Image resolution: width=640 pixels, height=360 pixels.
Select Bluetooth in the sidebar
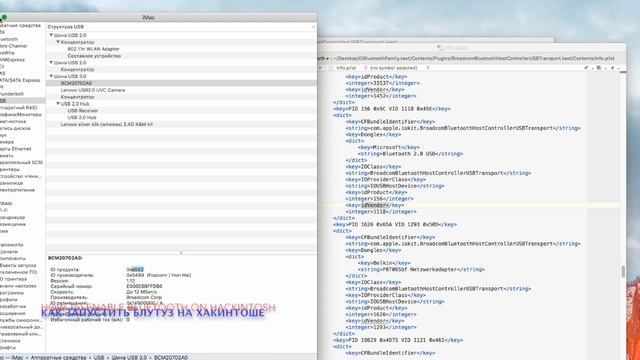[x=9, y=39]
